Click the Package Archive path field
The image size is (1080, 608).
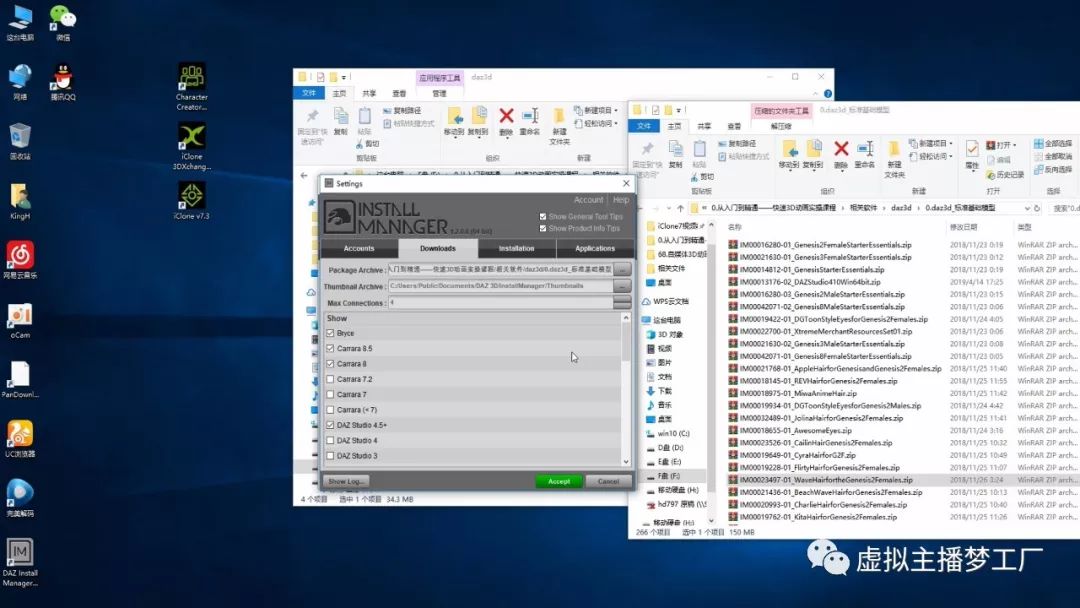click(x=500, y=269)
